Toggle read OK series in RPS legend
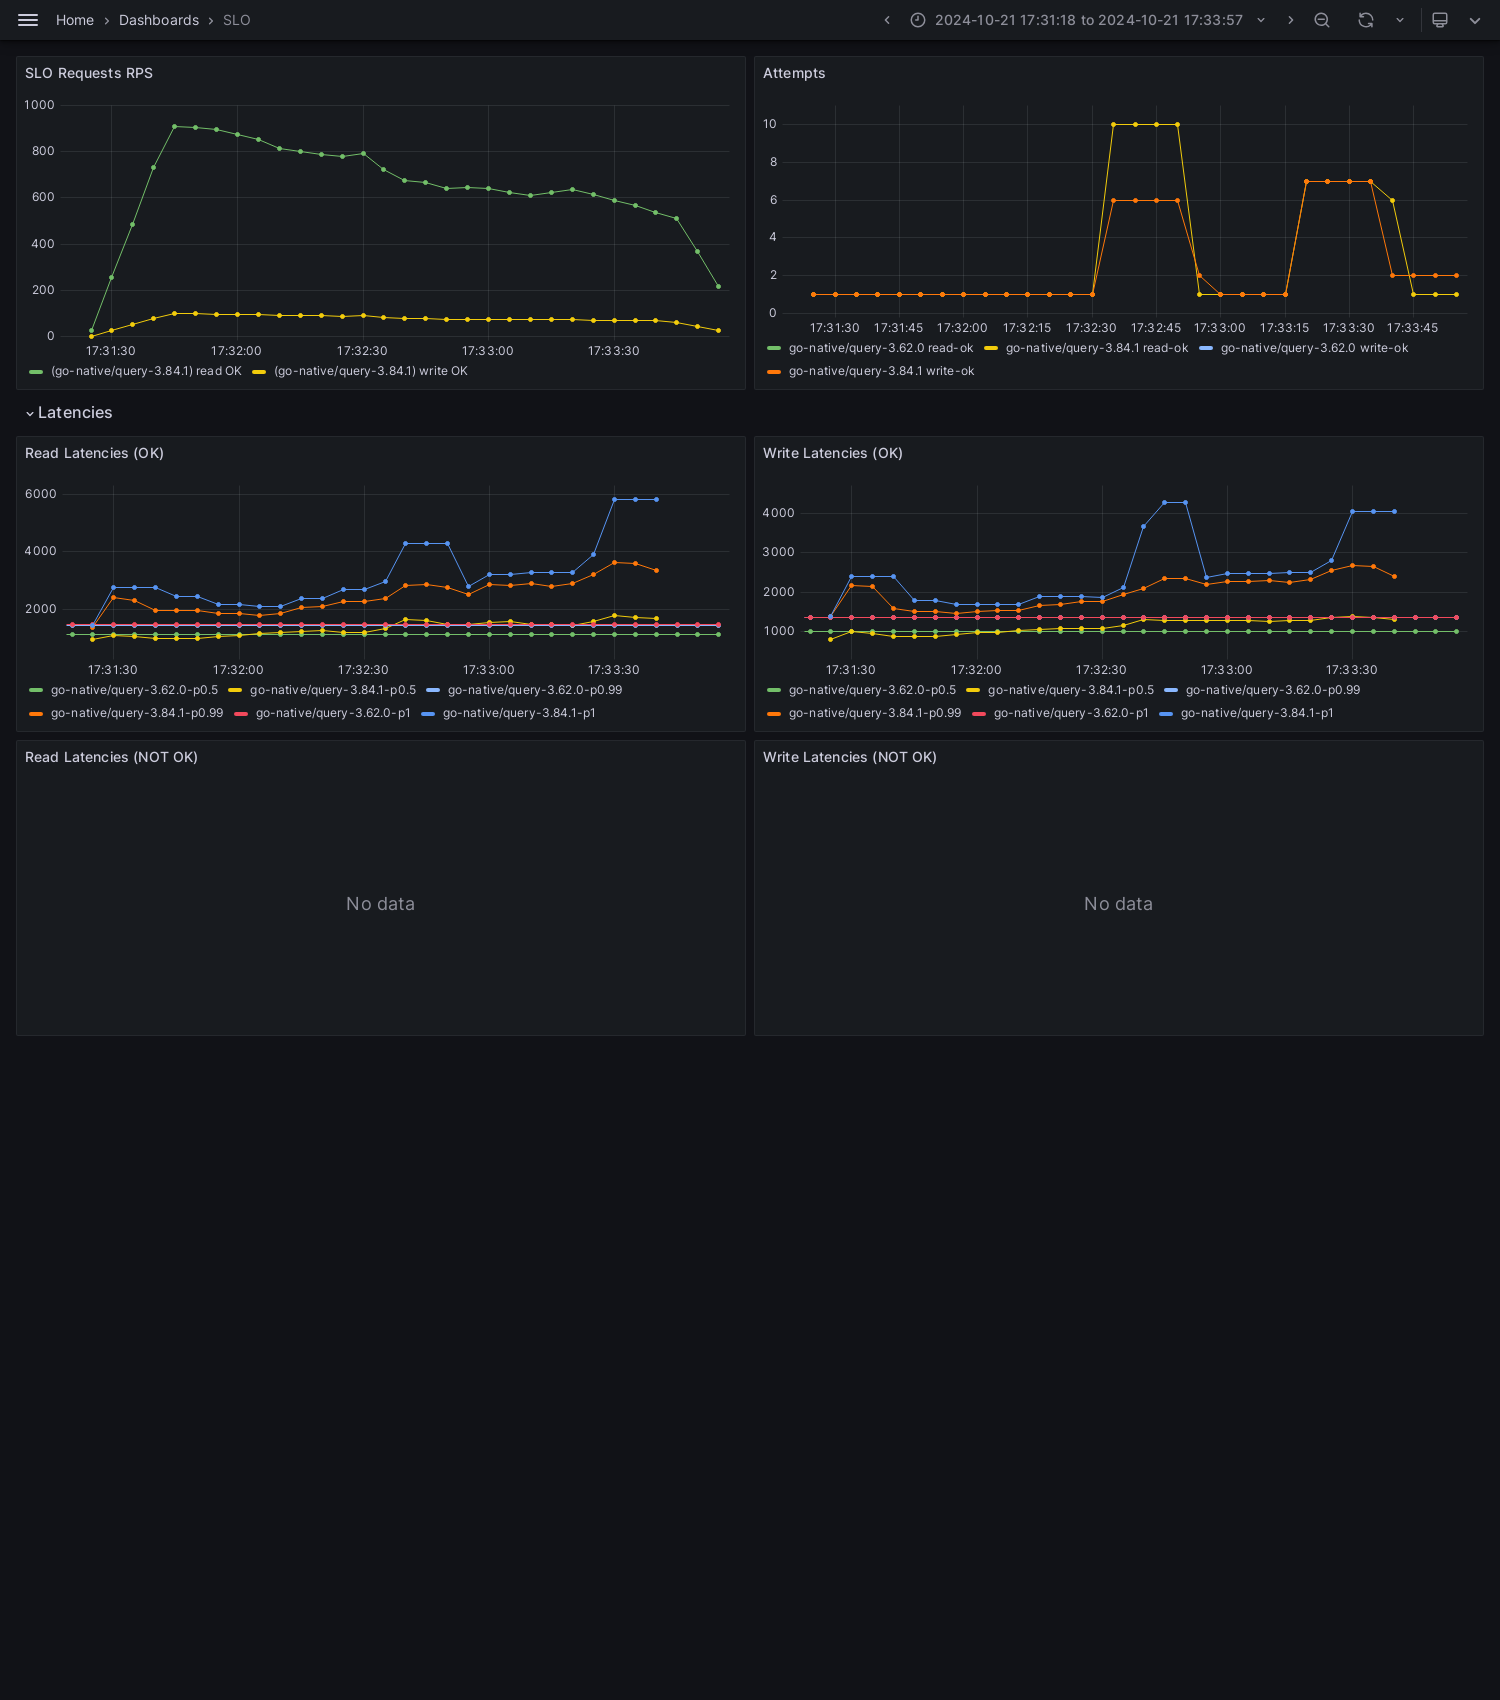1500x1700 pixels. 146,371
